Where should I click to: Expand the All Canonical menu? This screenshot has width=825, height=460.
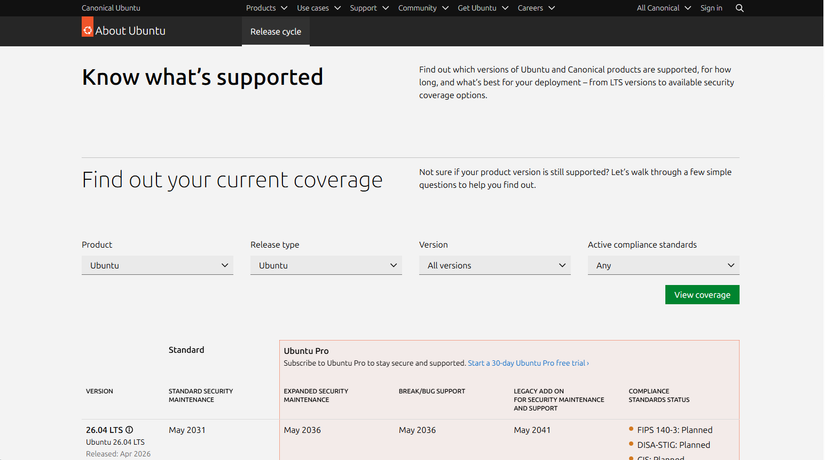tap(663, 8)
